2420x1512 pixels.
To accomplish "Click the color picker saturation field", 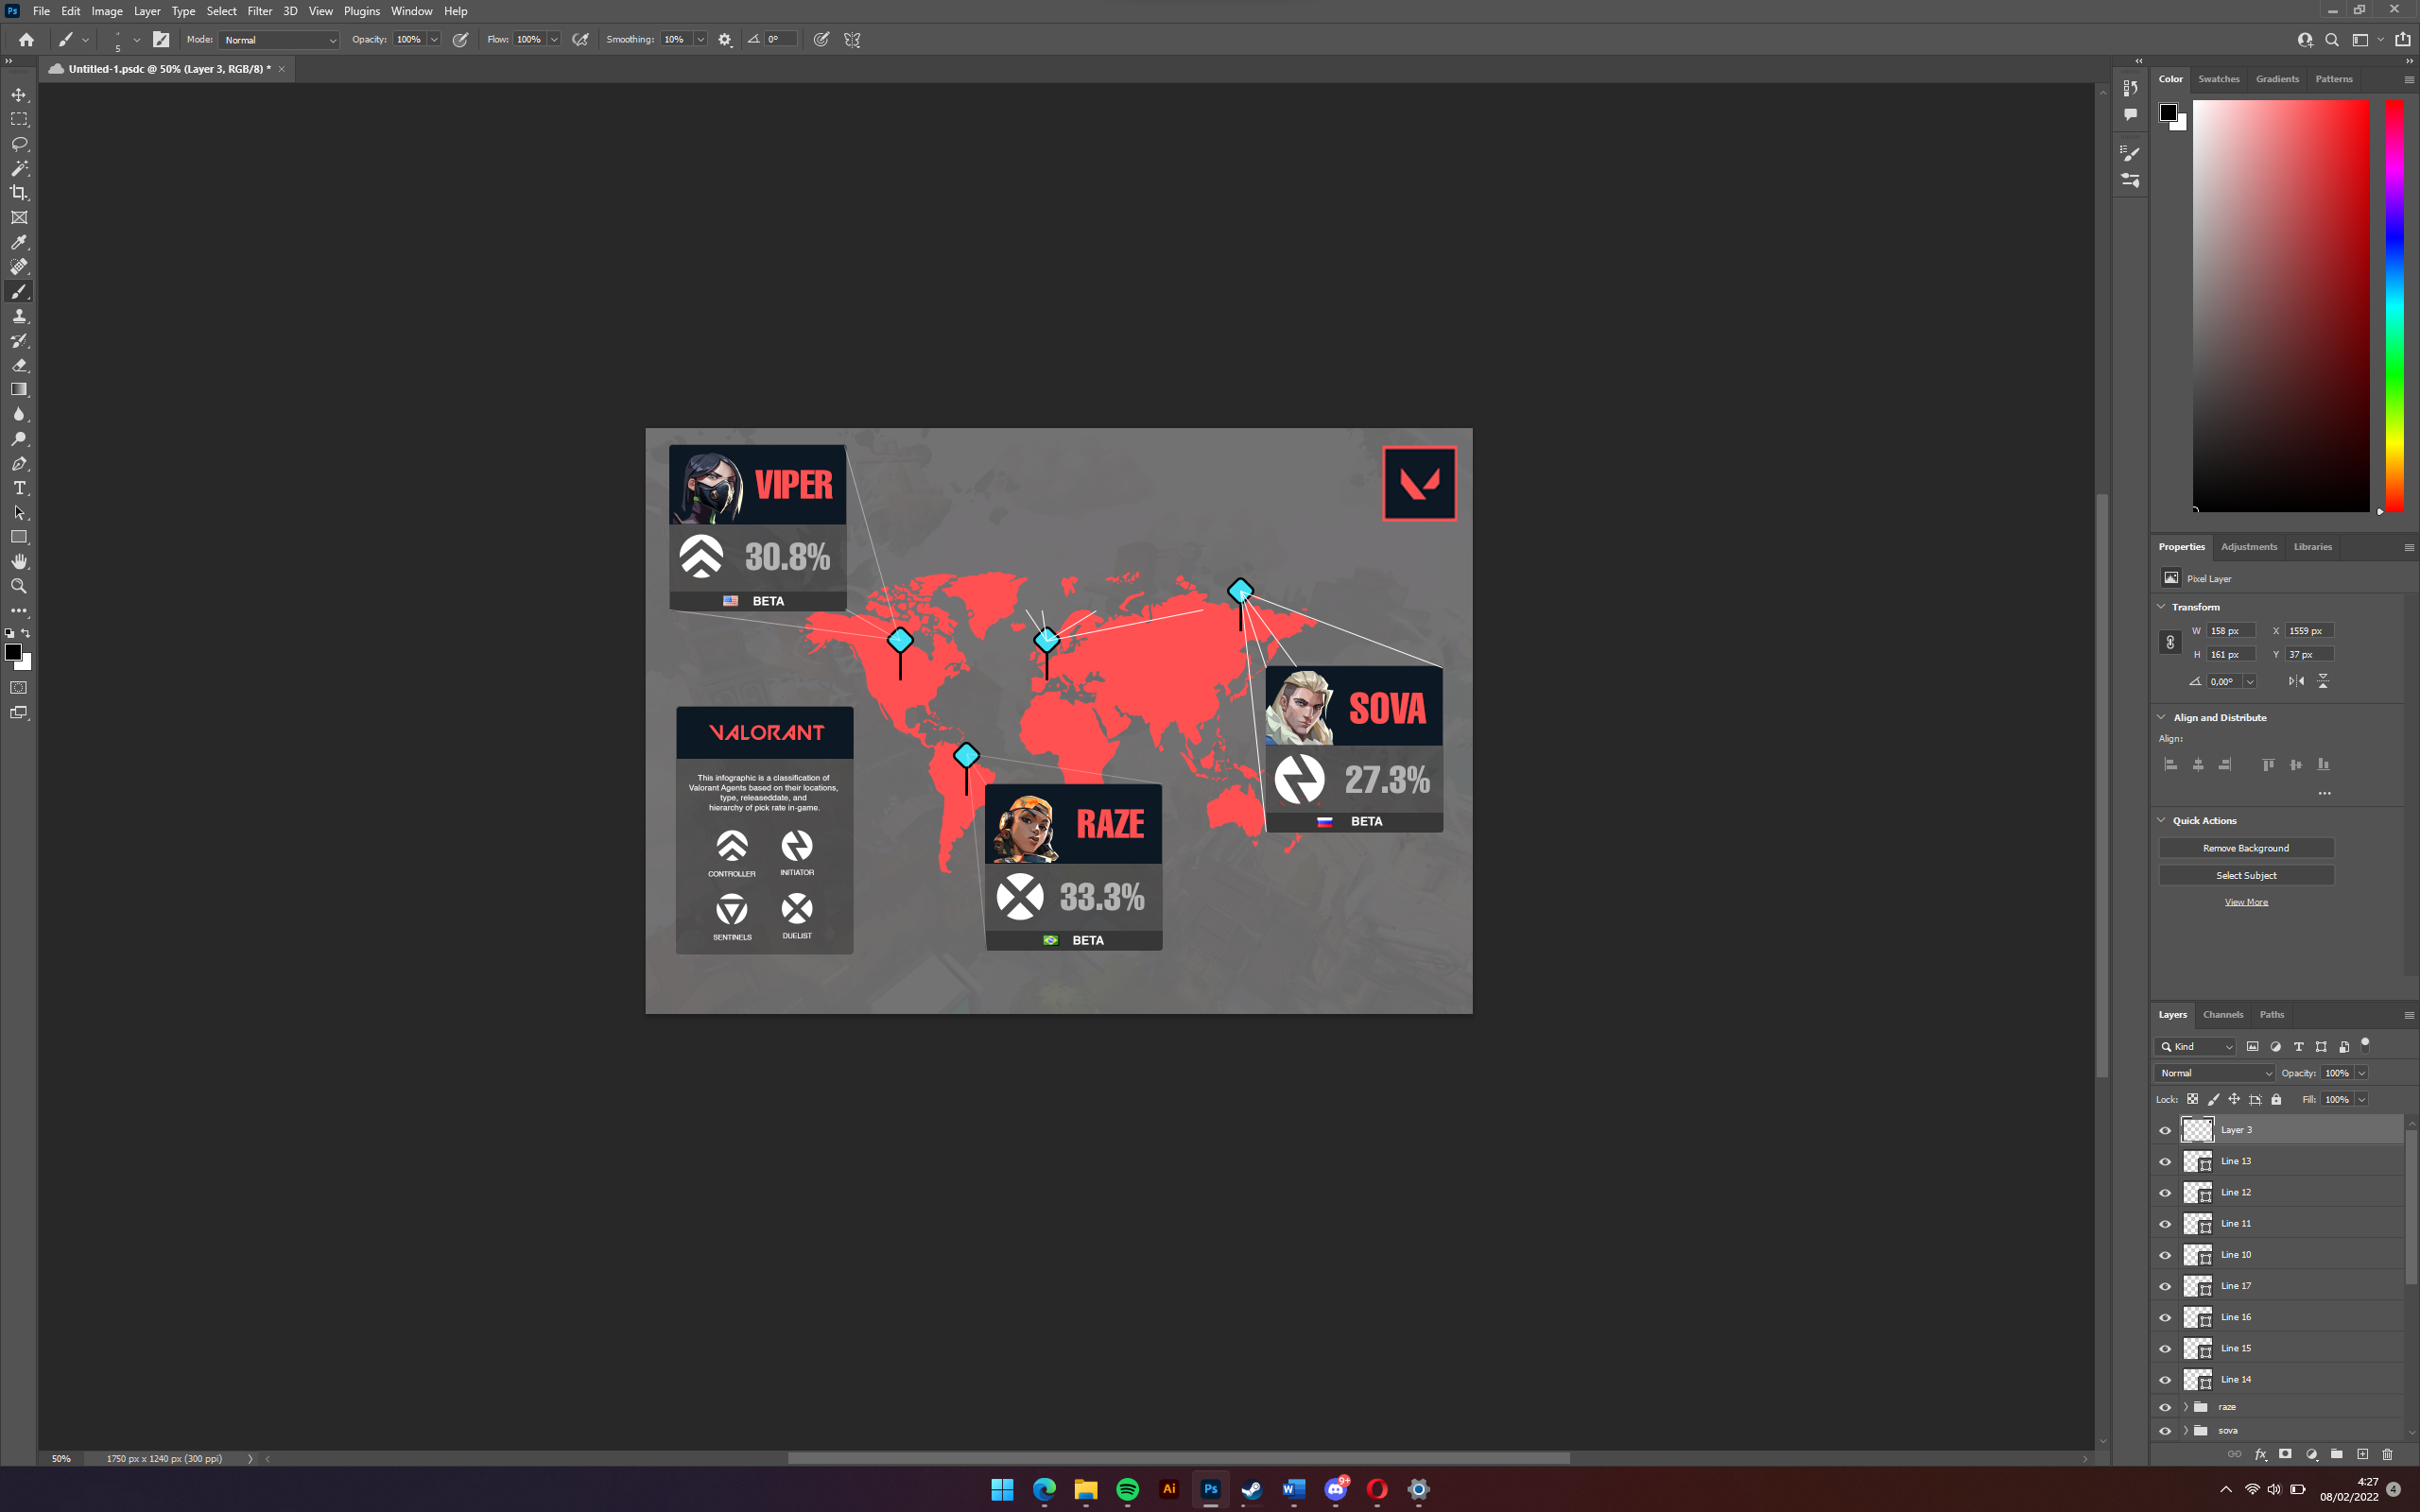I will point(2281,305).
